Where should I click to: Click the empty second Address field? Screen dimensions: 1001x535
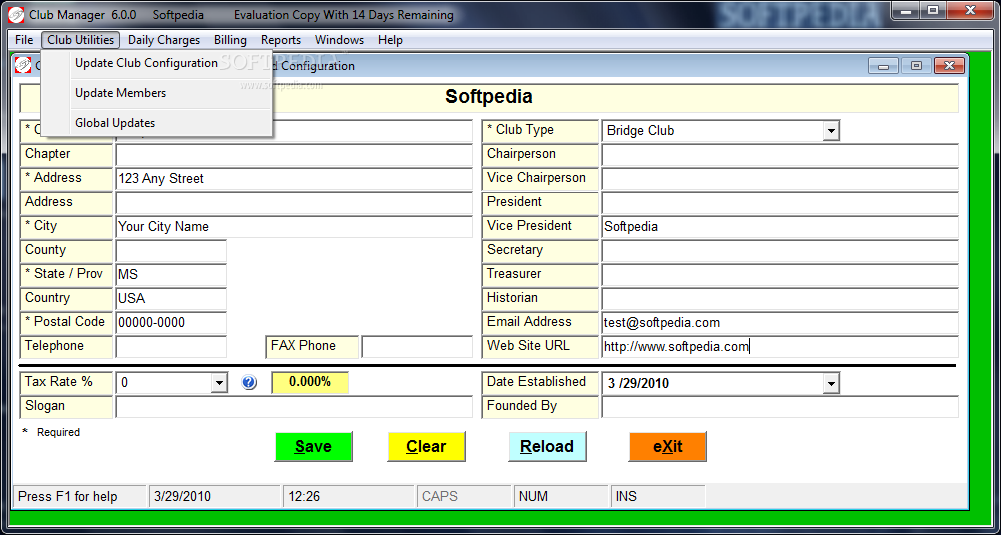pos(294,202)
